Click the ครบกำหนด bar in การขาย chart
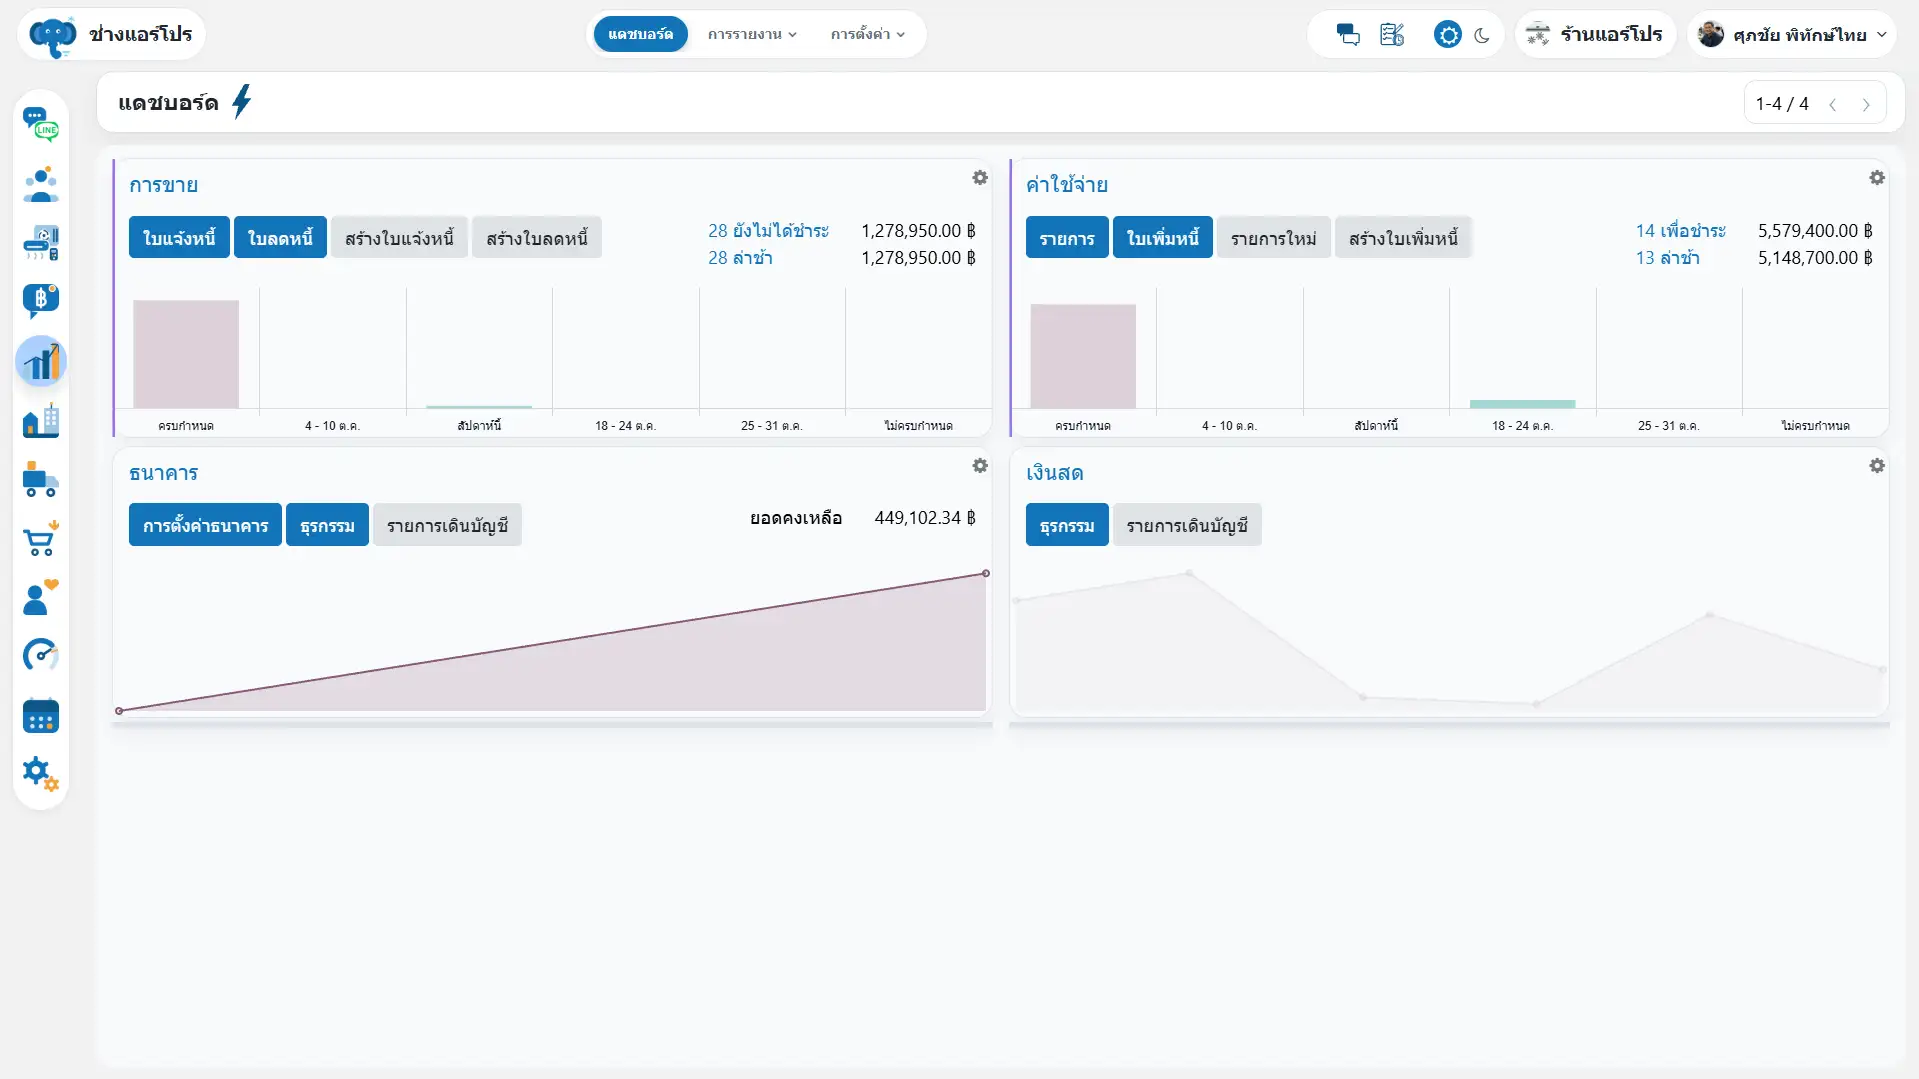 186,354
